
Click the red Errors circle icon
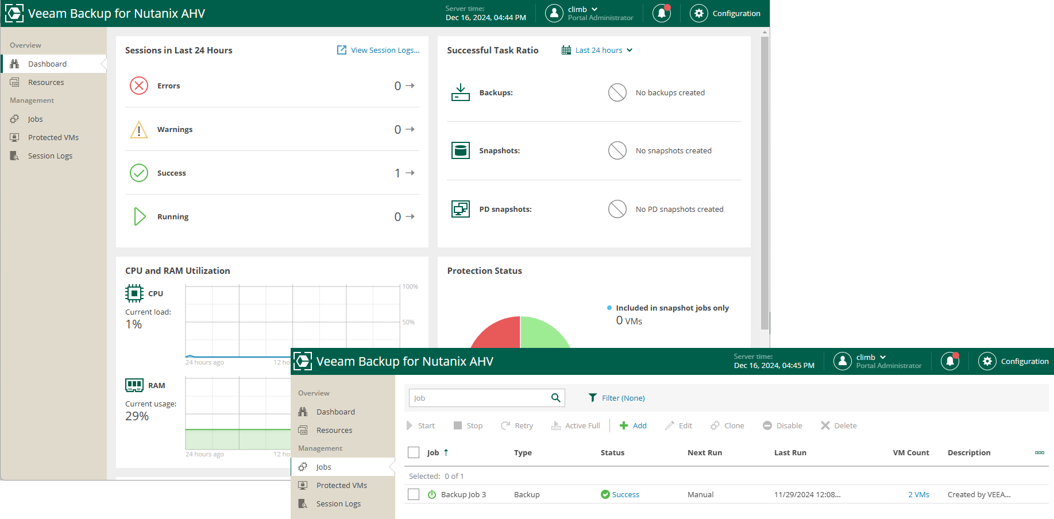(x=138, y=85)
